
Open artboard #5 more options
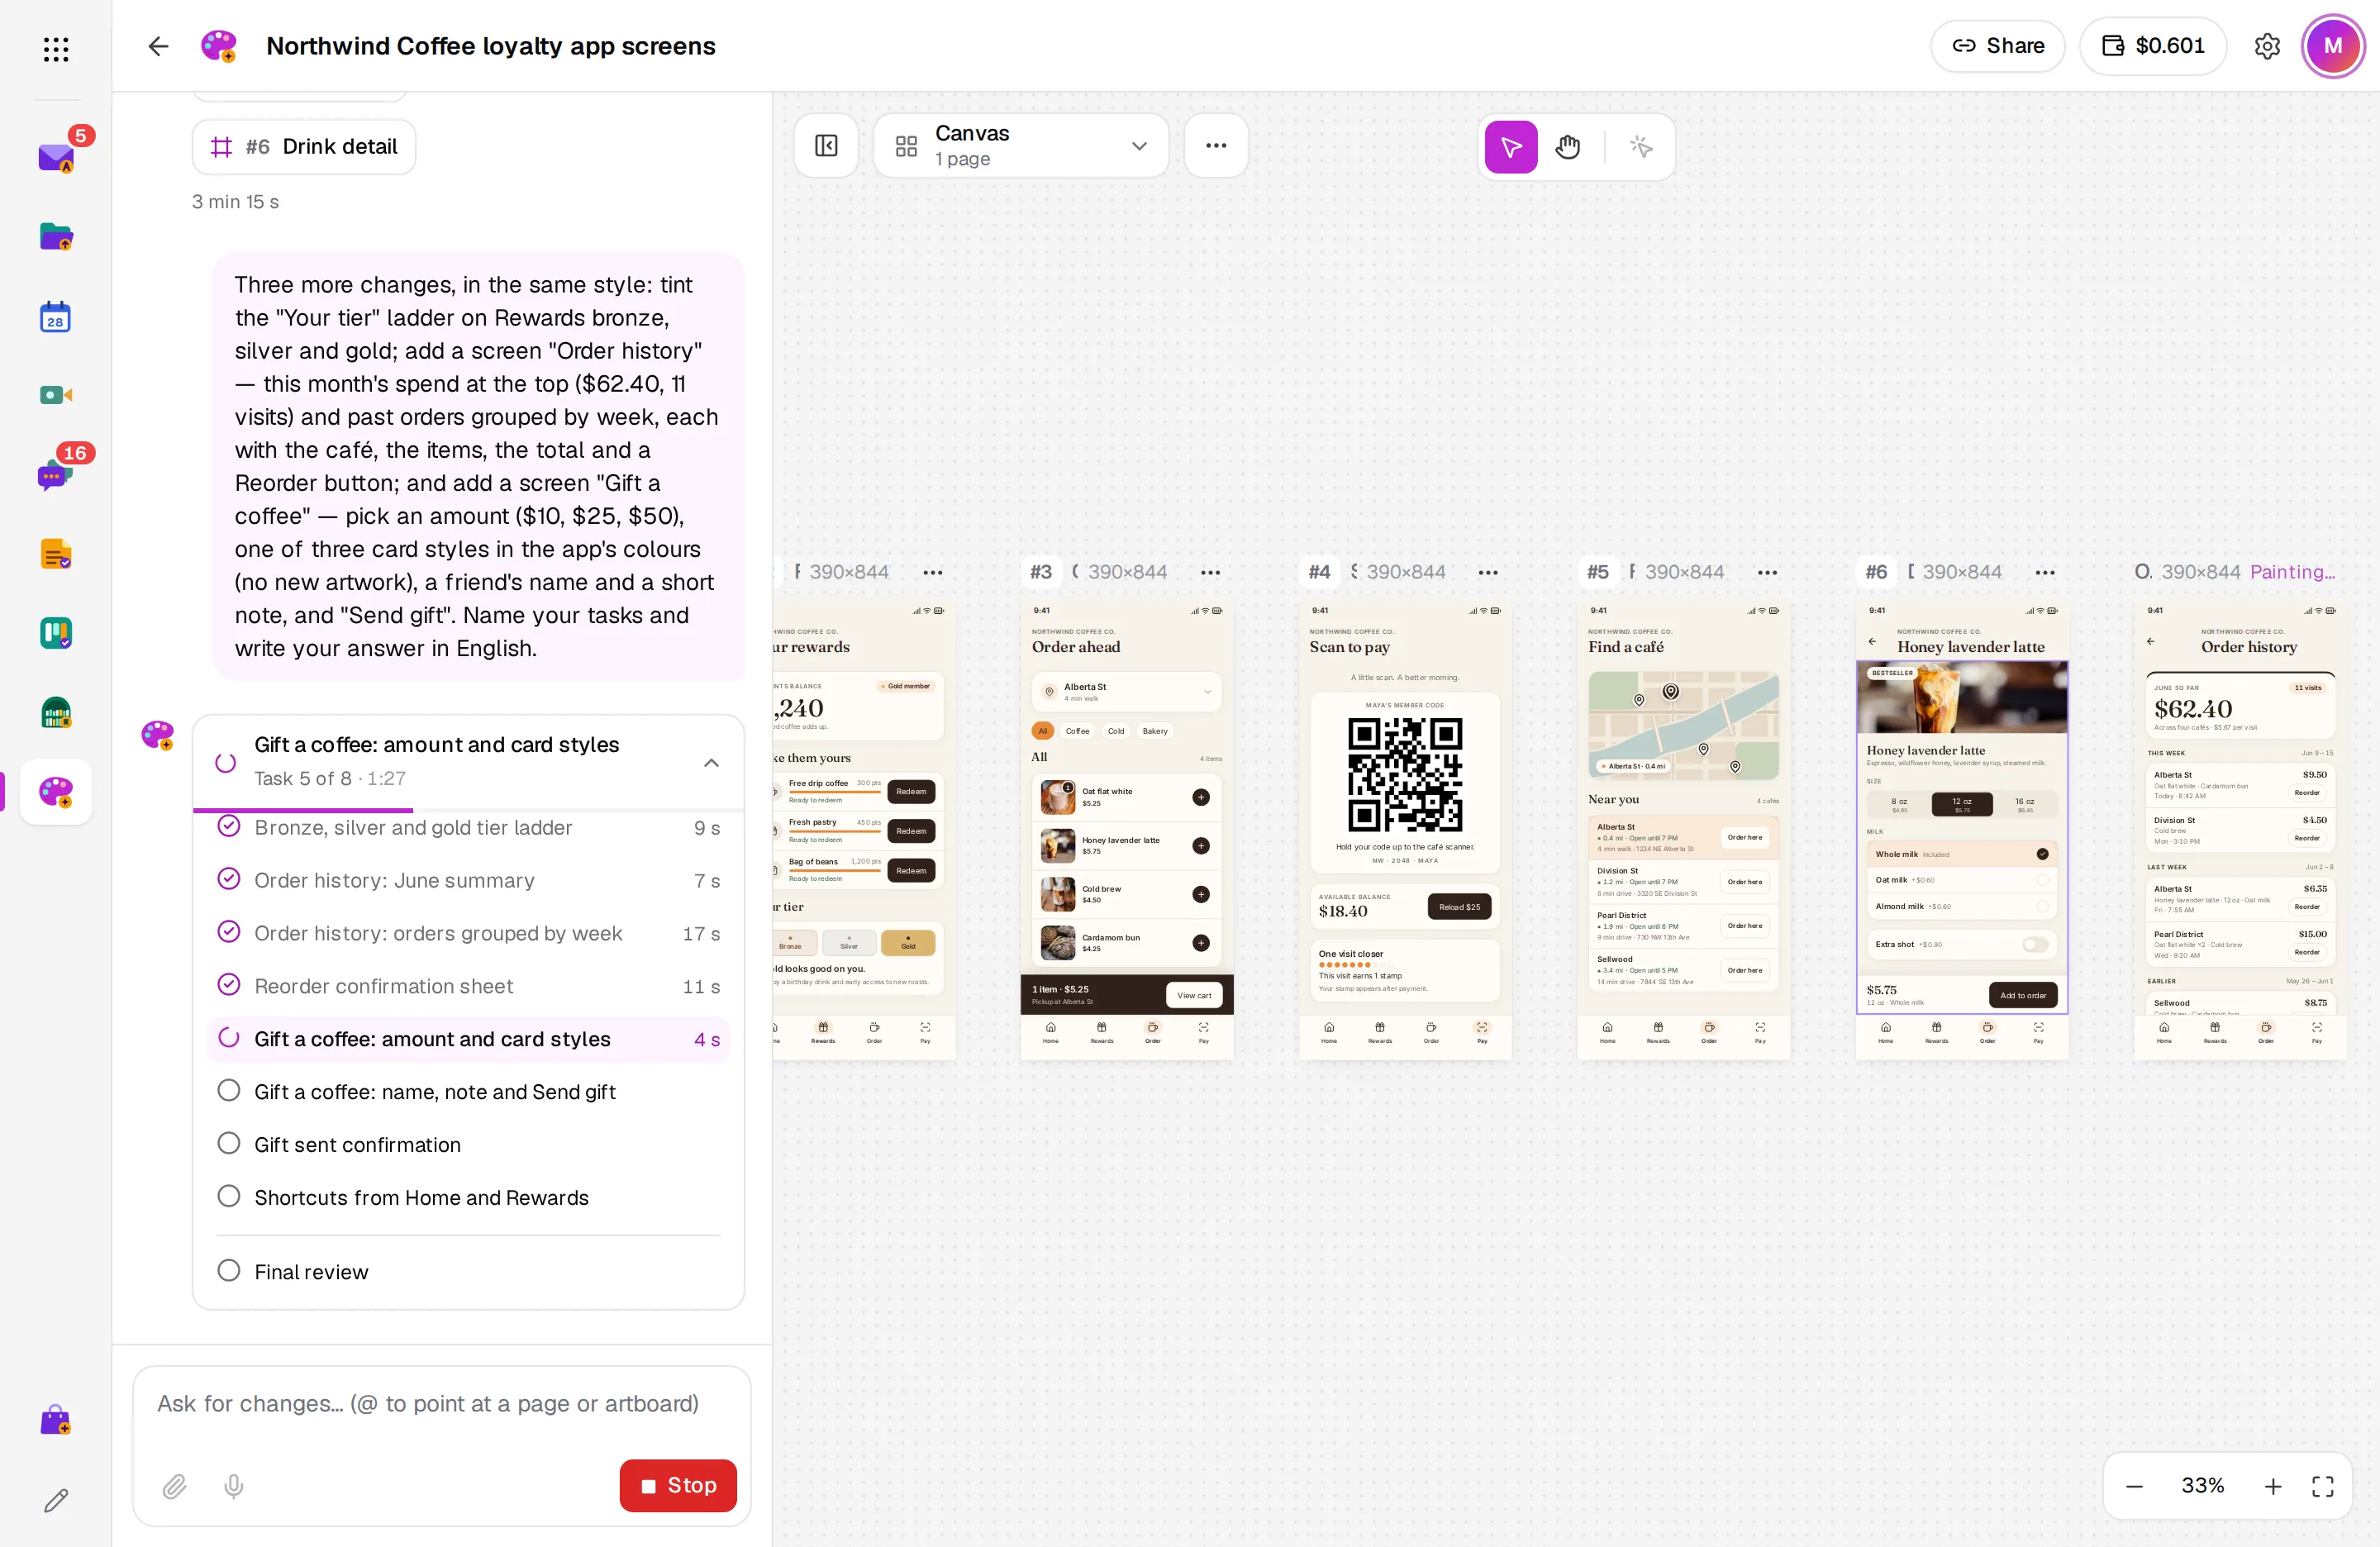1767,573
